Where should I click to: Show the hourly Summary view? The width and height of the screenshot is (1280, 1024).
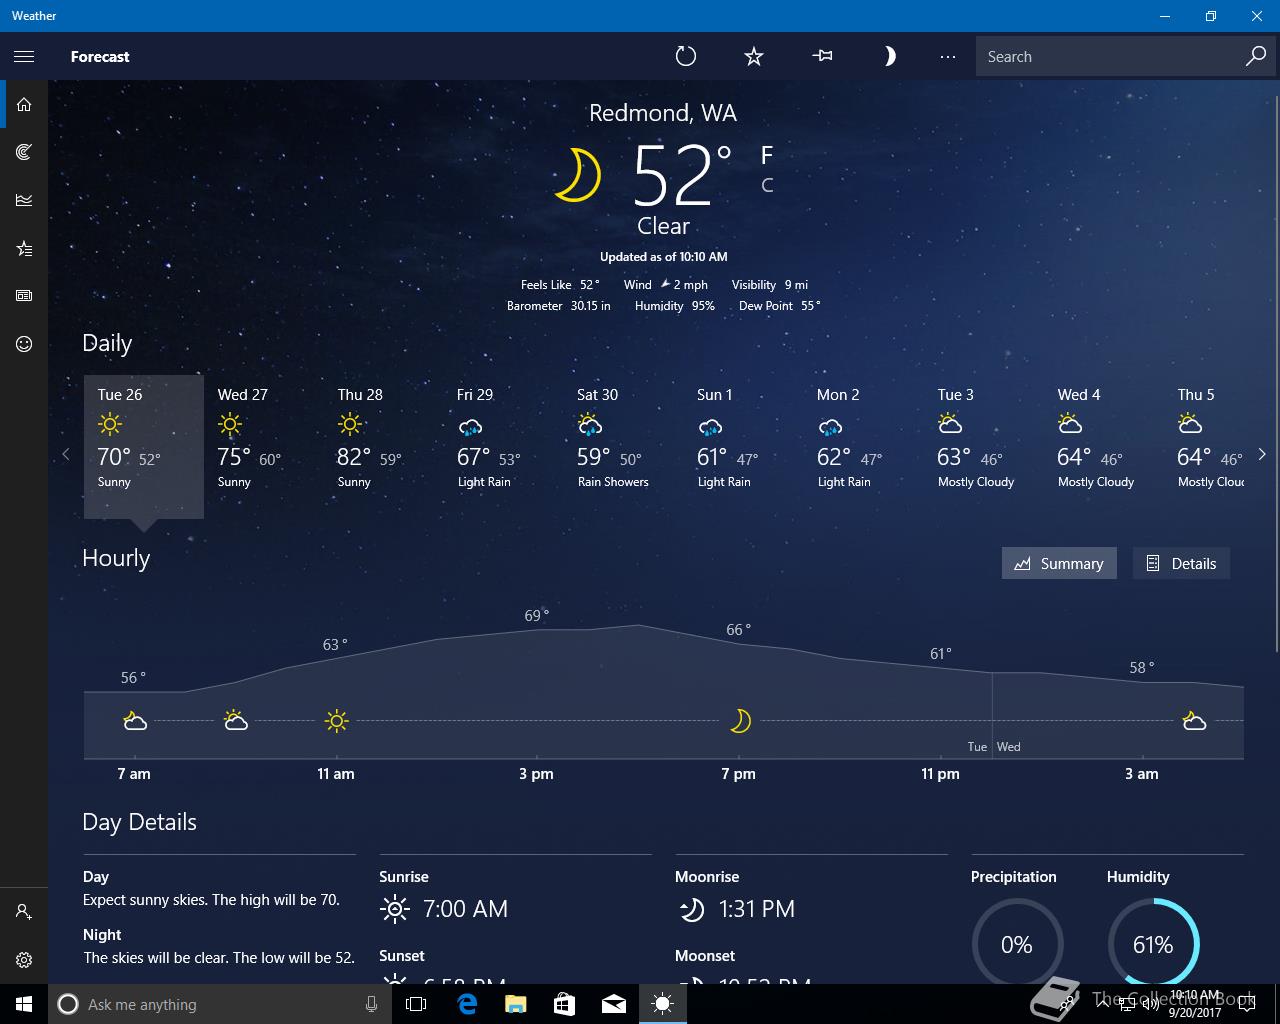pyautogui.click(x=1059, y=563)
